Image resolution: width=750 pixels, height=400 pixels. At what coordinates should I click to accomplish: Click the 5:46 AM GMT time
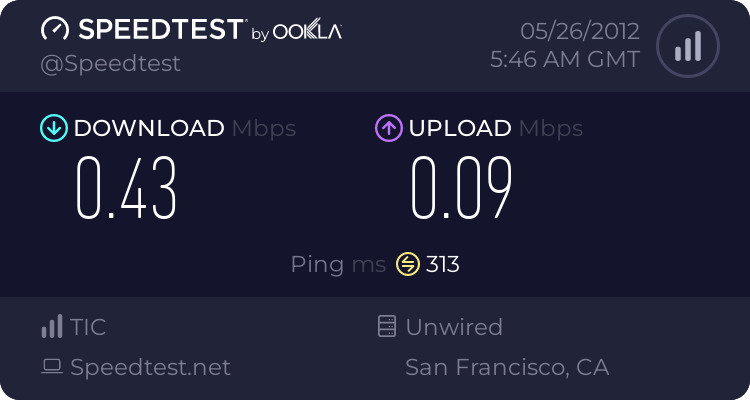pyautogui.click(x=565, y=60)
